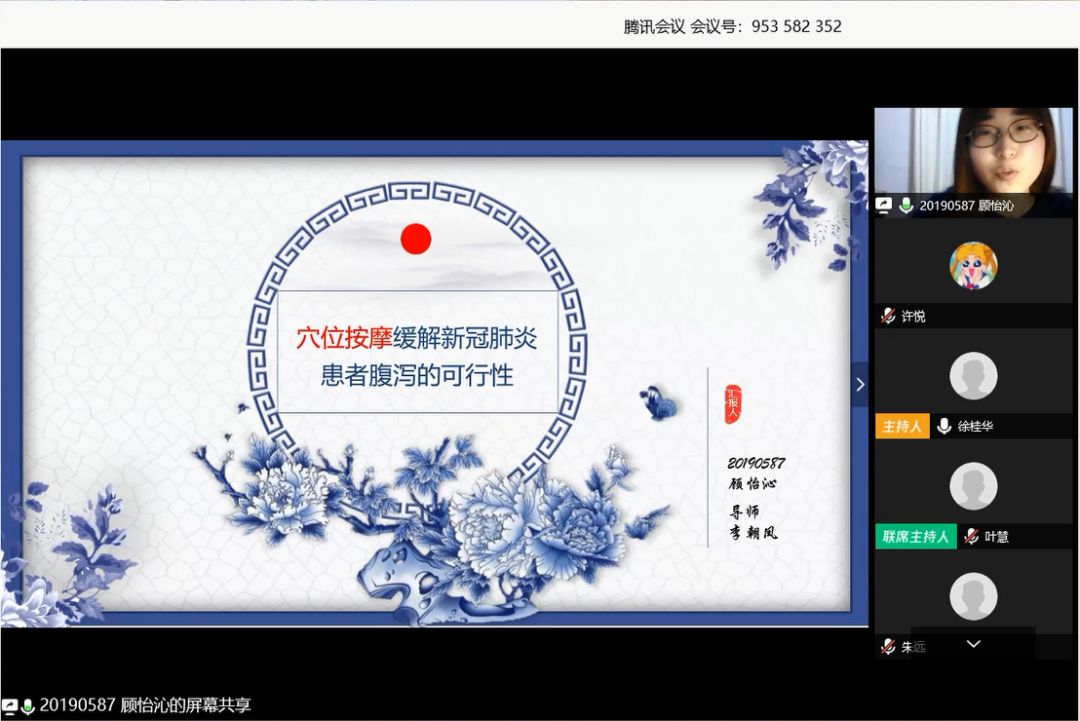Click 朱远's default avatar
1080x721 pixels.
click(x=973, y=596)
